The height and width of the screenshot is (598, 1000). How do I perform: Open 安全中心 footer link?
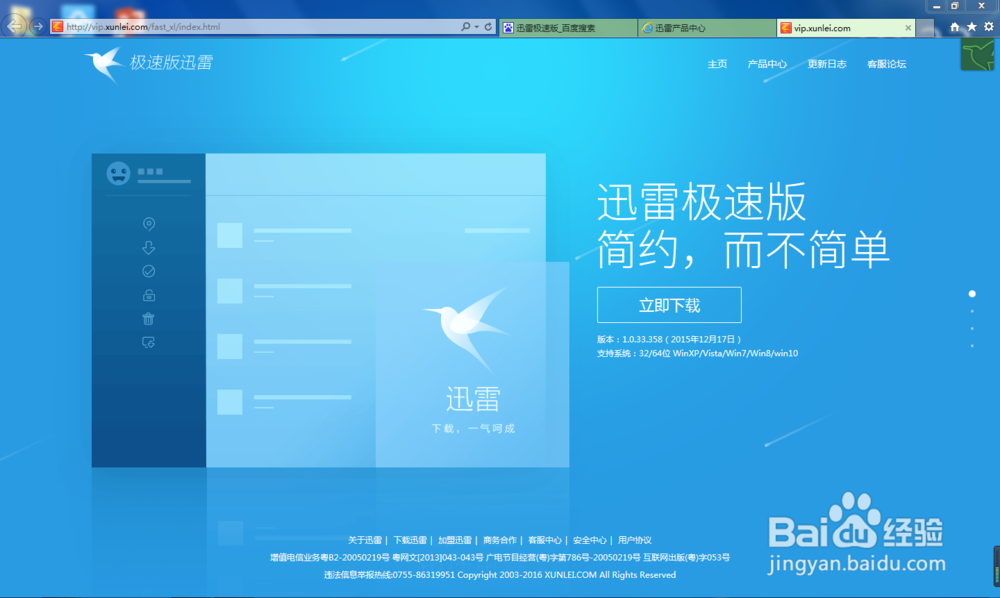click(589, 540)
